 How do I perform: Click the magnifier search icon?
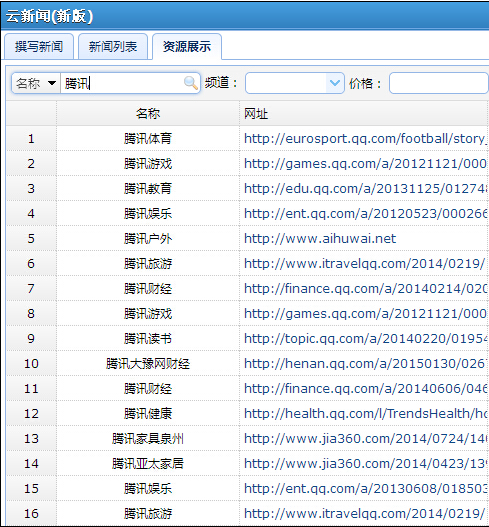pyautogui.click(x=191, y=83)
